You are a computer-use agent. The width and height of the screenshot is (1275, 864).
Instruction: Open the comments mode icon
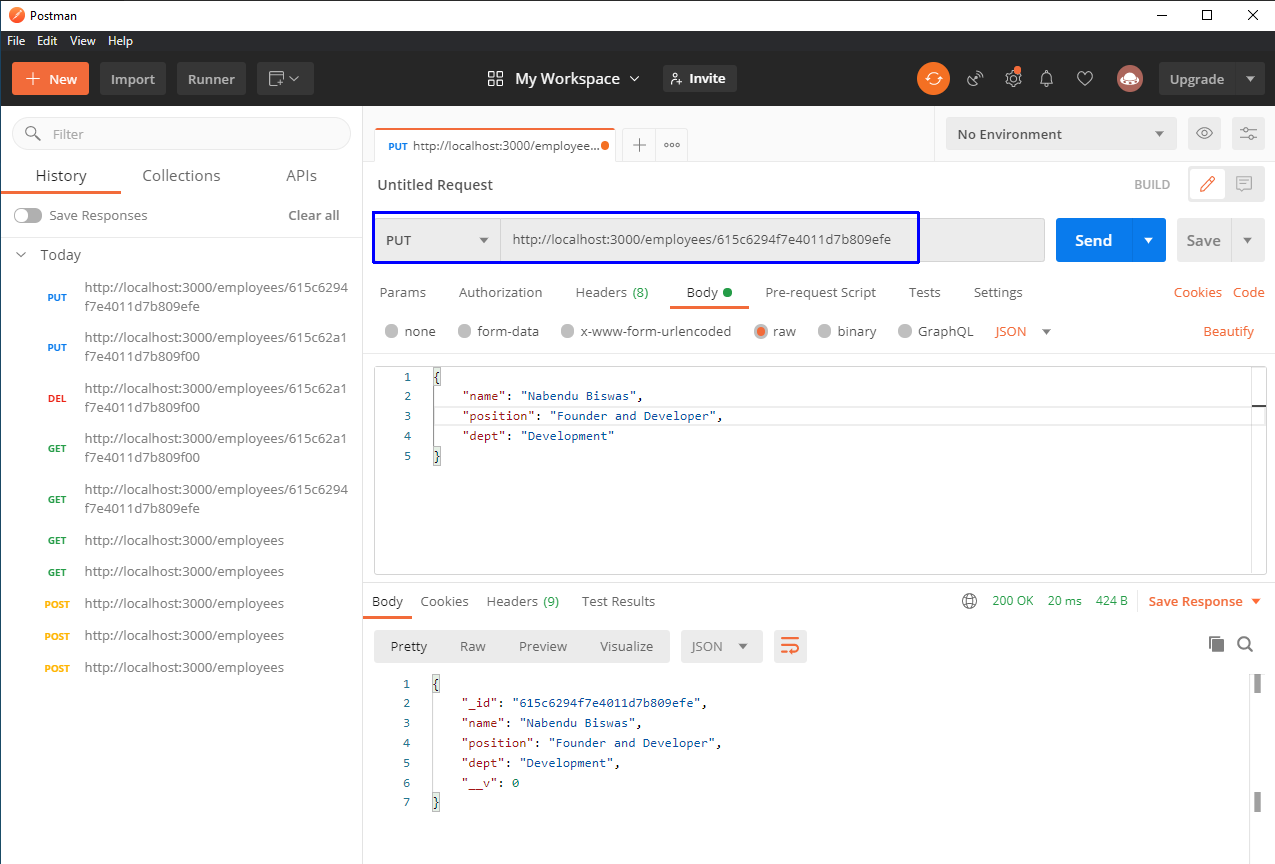tap(1244, 184)
